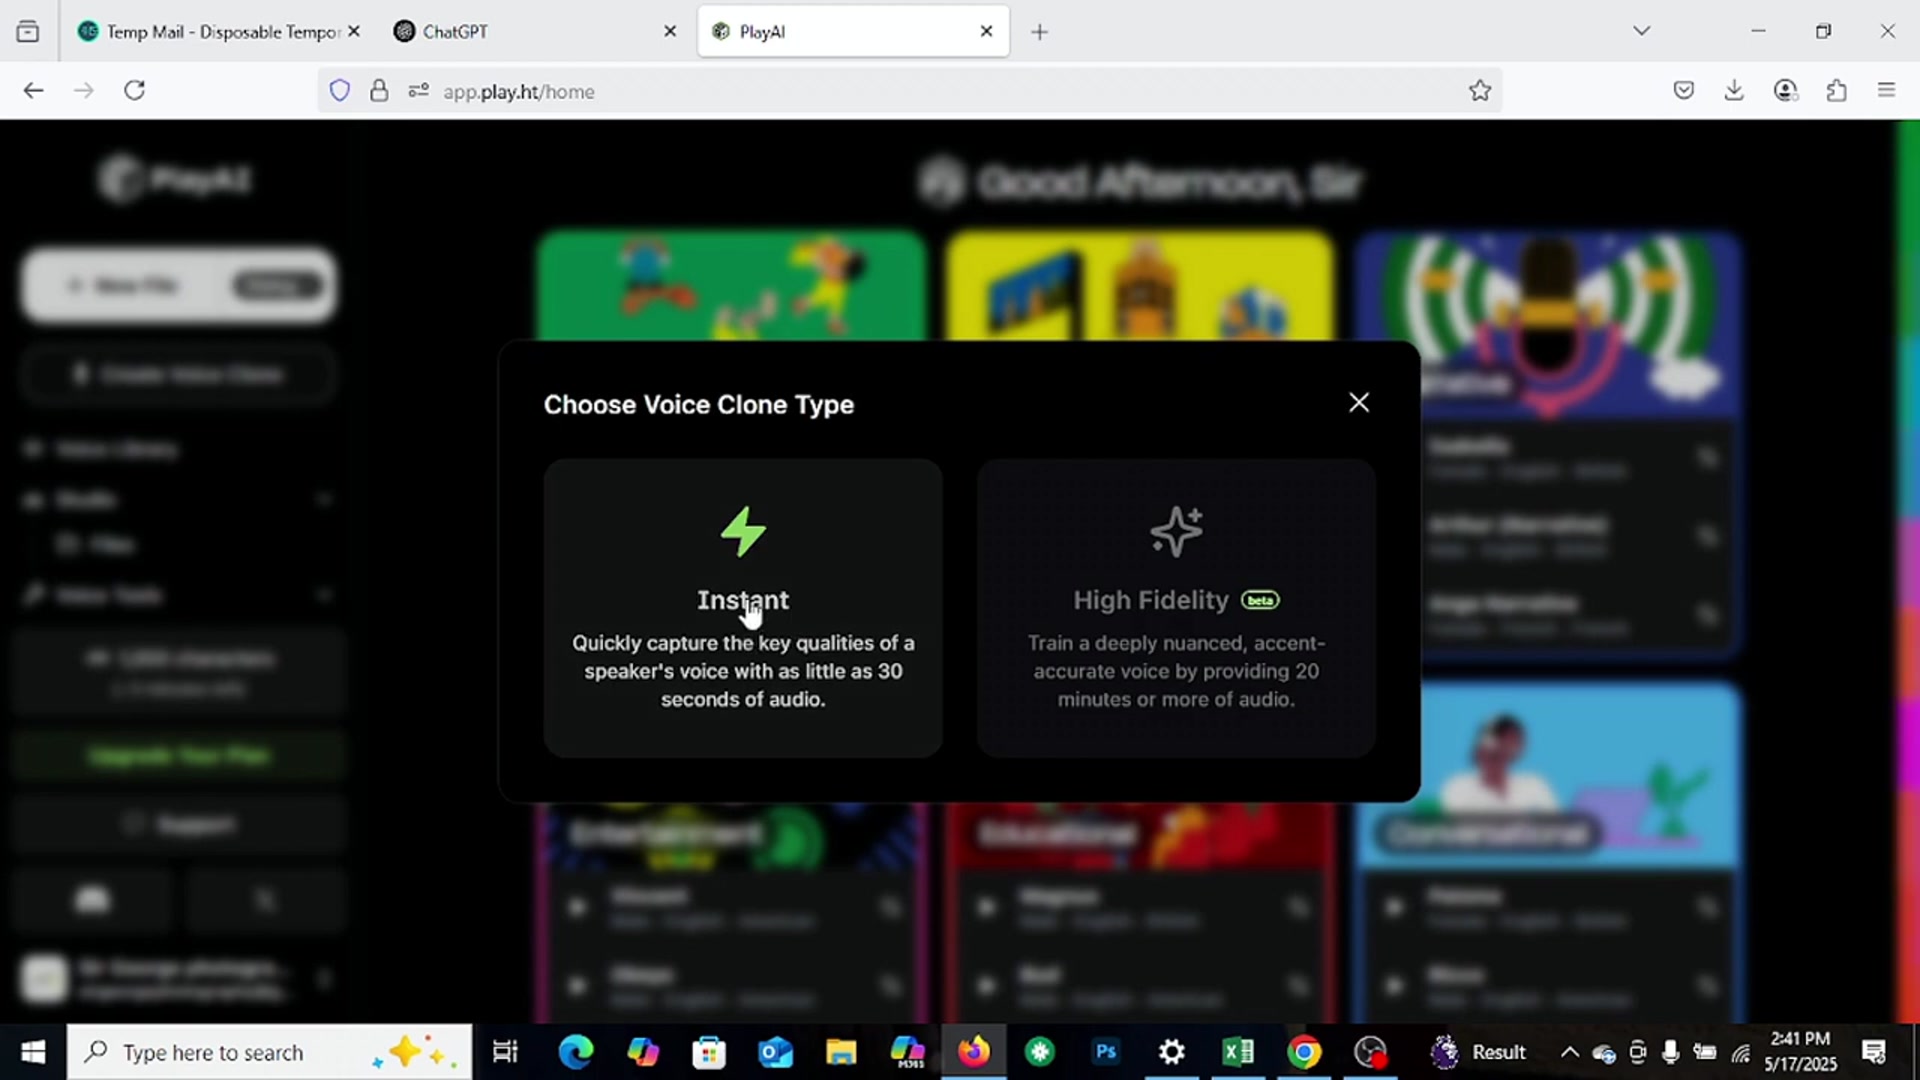
Task: Open the clock showing 2:41 PM
Action: point(1800,1052)
